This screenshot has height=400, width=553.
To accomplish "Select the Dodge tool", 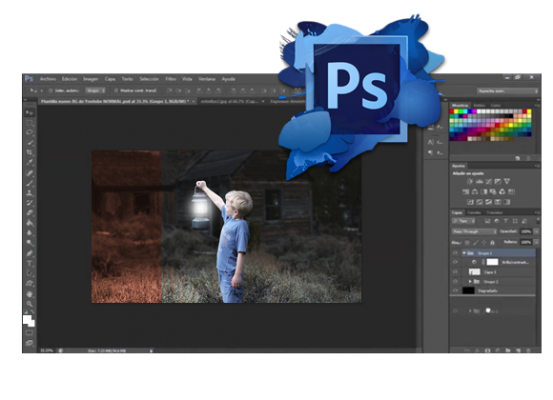I will (30, 243).
